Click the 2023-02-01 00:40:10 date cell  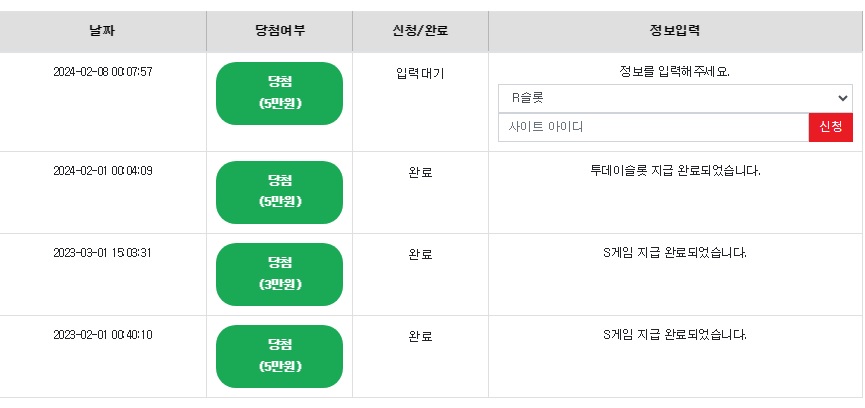(103, 335)
